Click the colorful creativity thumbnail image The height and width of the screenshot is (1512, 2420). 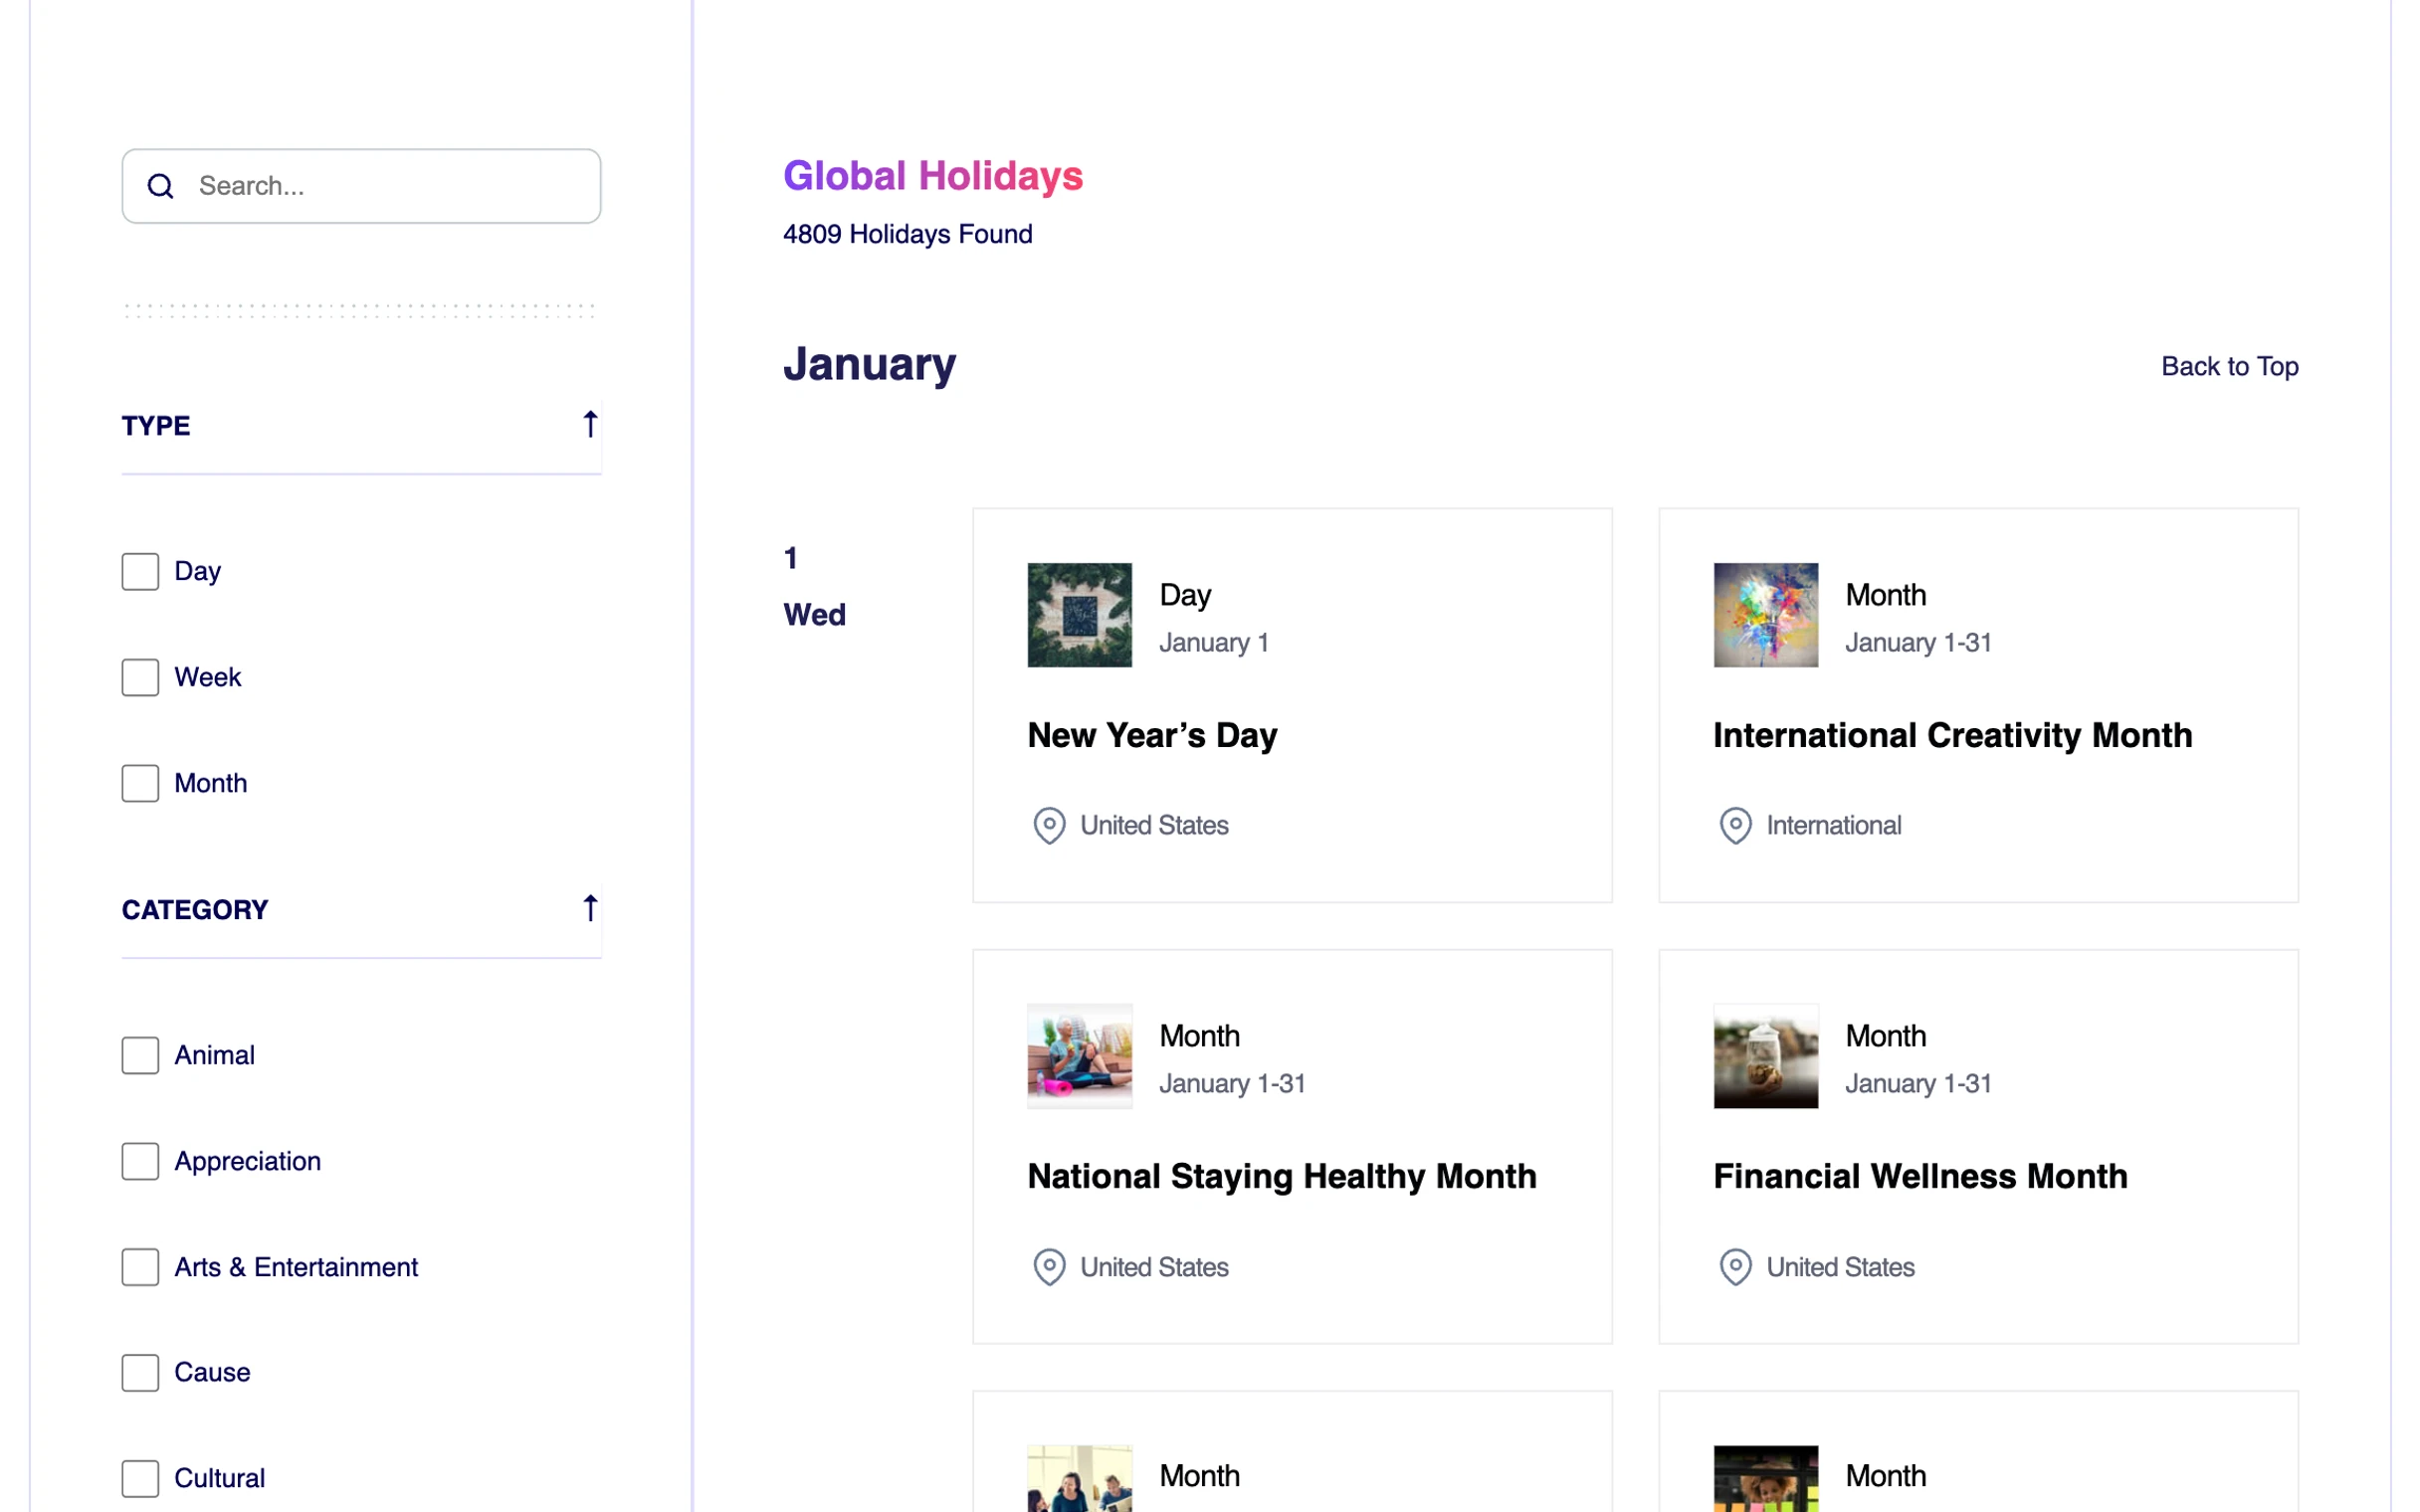coord(1765,615)
